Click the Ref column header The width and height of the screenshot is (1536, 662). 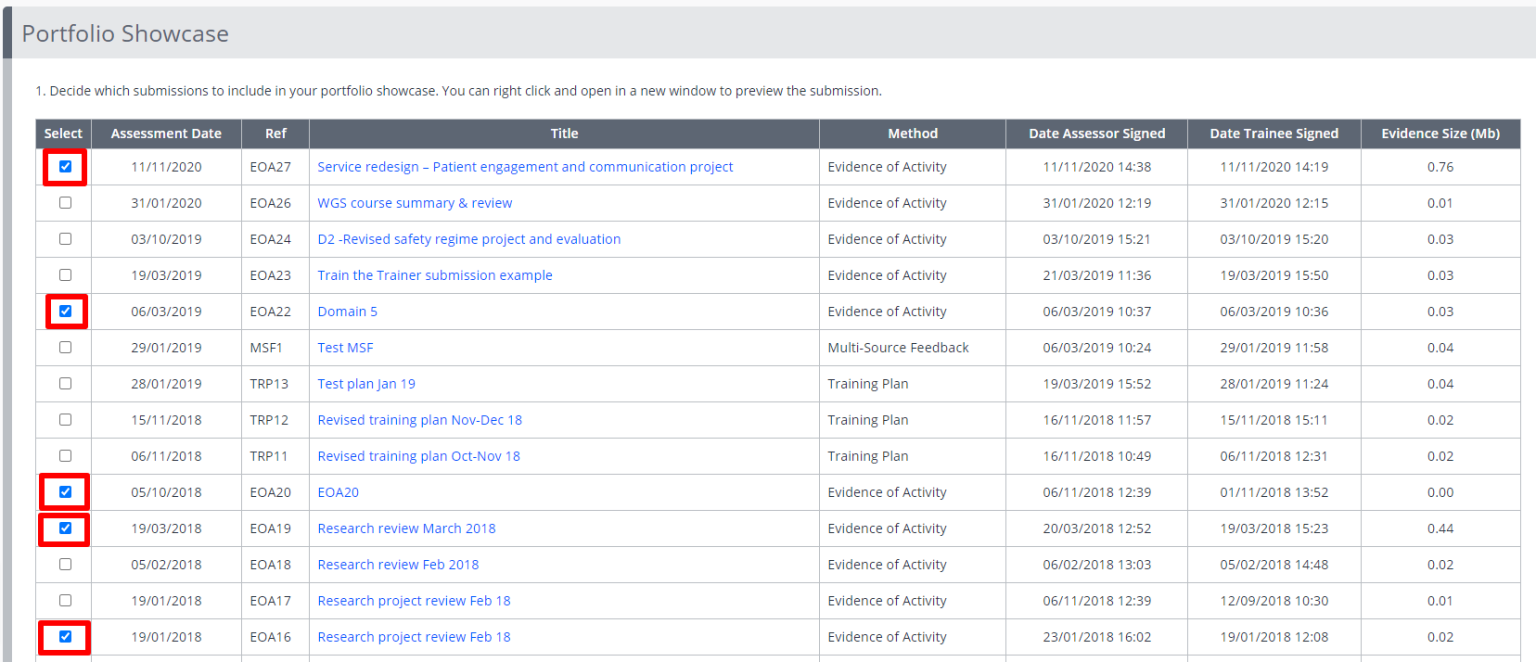[x=275, y=133]
